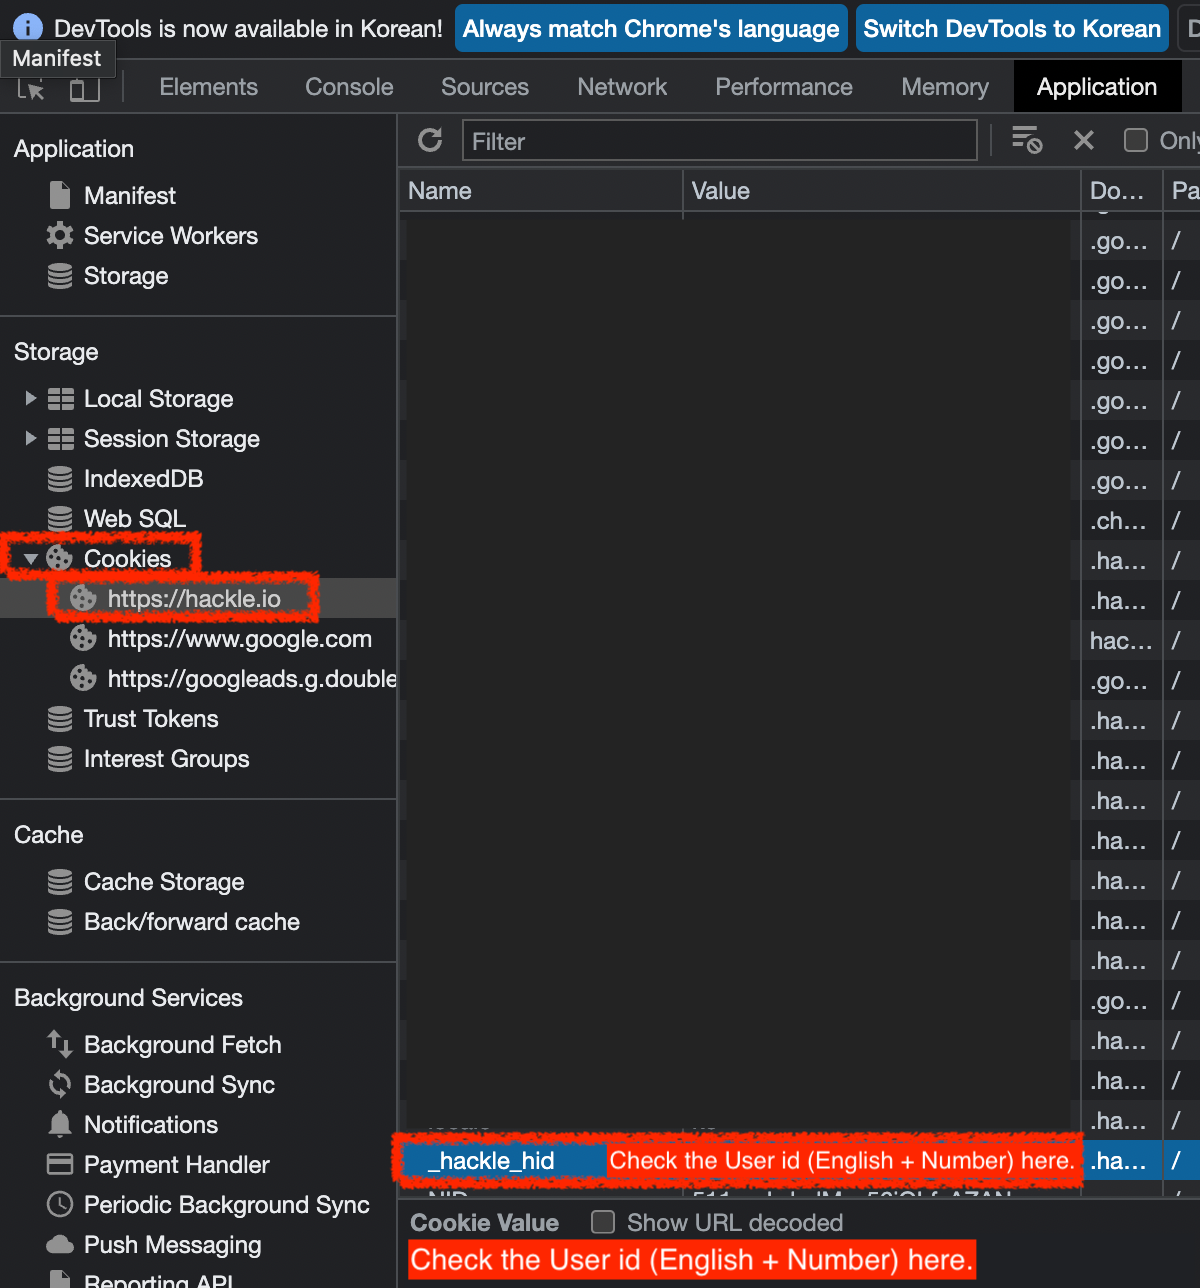Expand the Local Storage tree arrow

[x=31, y=398]
